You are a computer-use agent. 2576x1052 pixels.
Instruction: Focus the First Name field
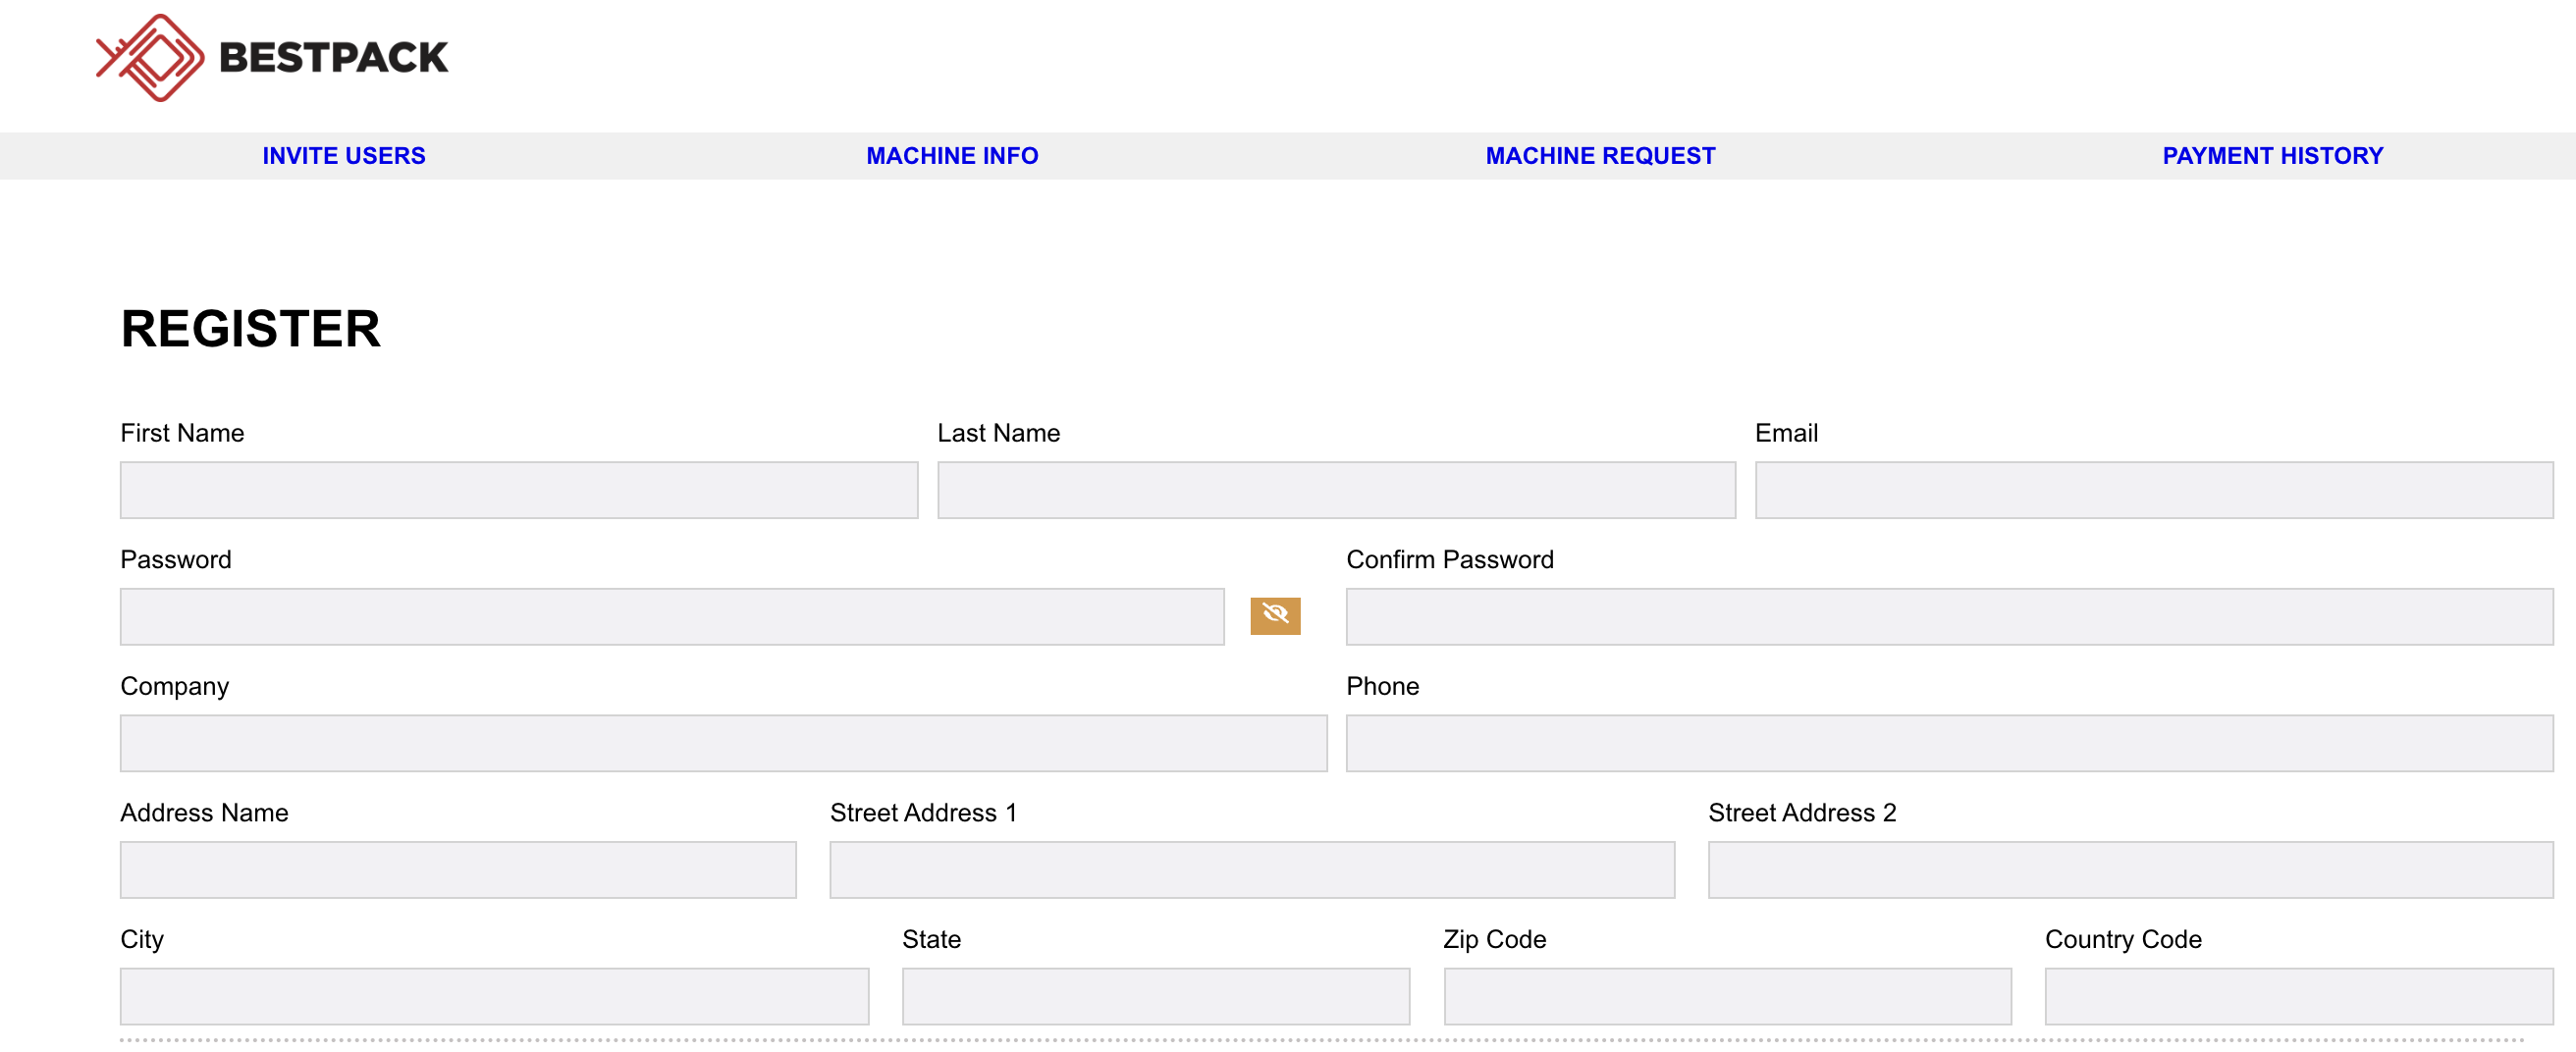[x=519, y=490]
